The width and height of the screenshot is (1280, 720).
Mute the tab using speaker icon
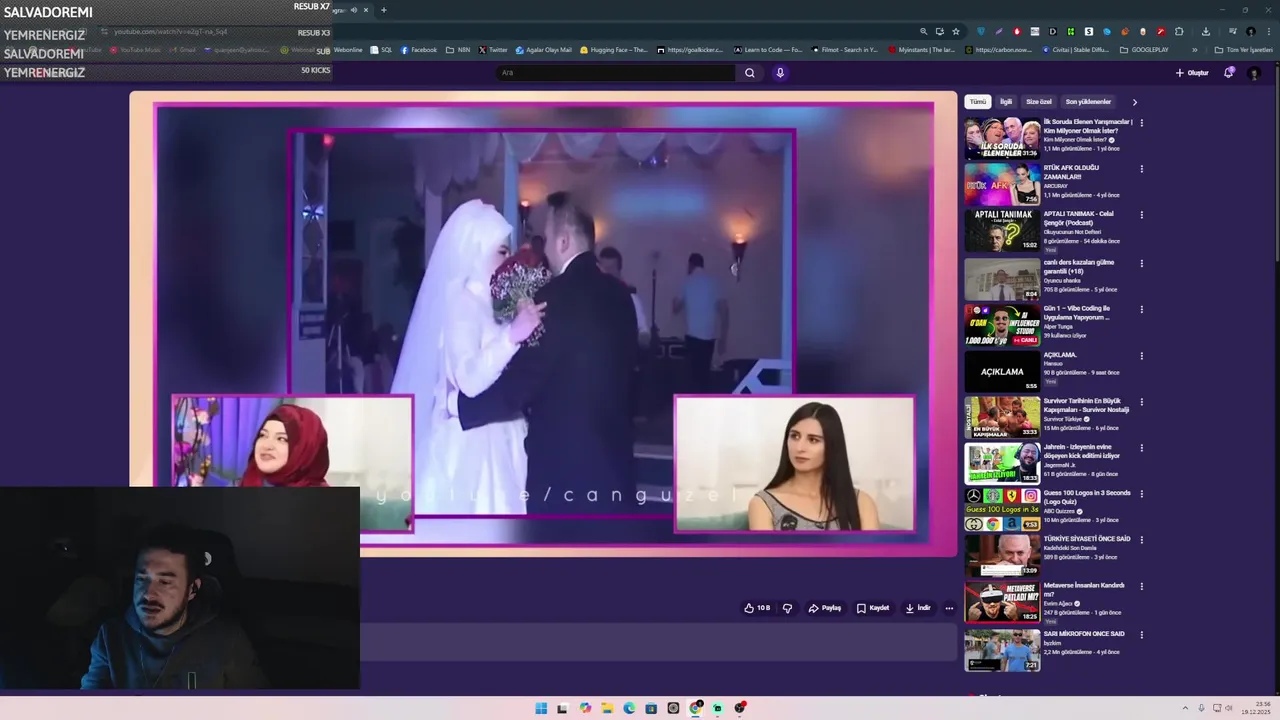pyautogui.click(x=354, y=10)
